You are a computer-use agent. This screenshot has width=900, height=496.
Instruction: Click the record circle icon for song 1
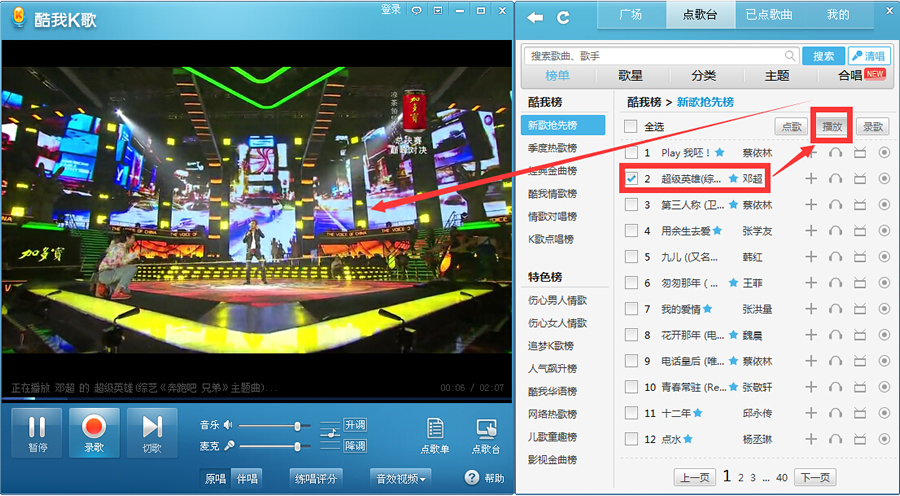click(884, 153)
